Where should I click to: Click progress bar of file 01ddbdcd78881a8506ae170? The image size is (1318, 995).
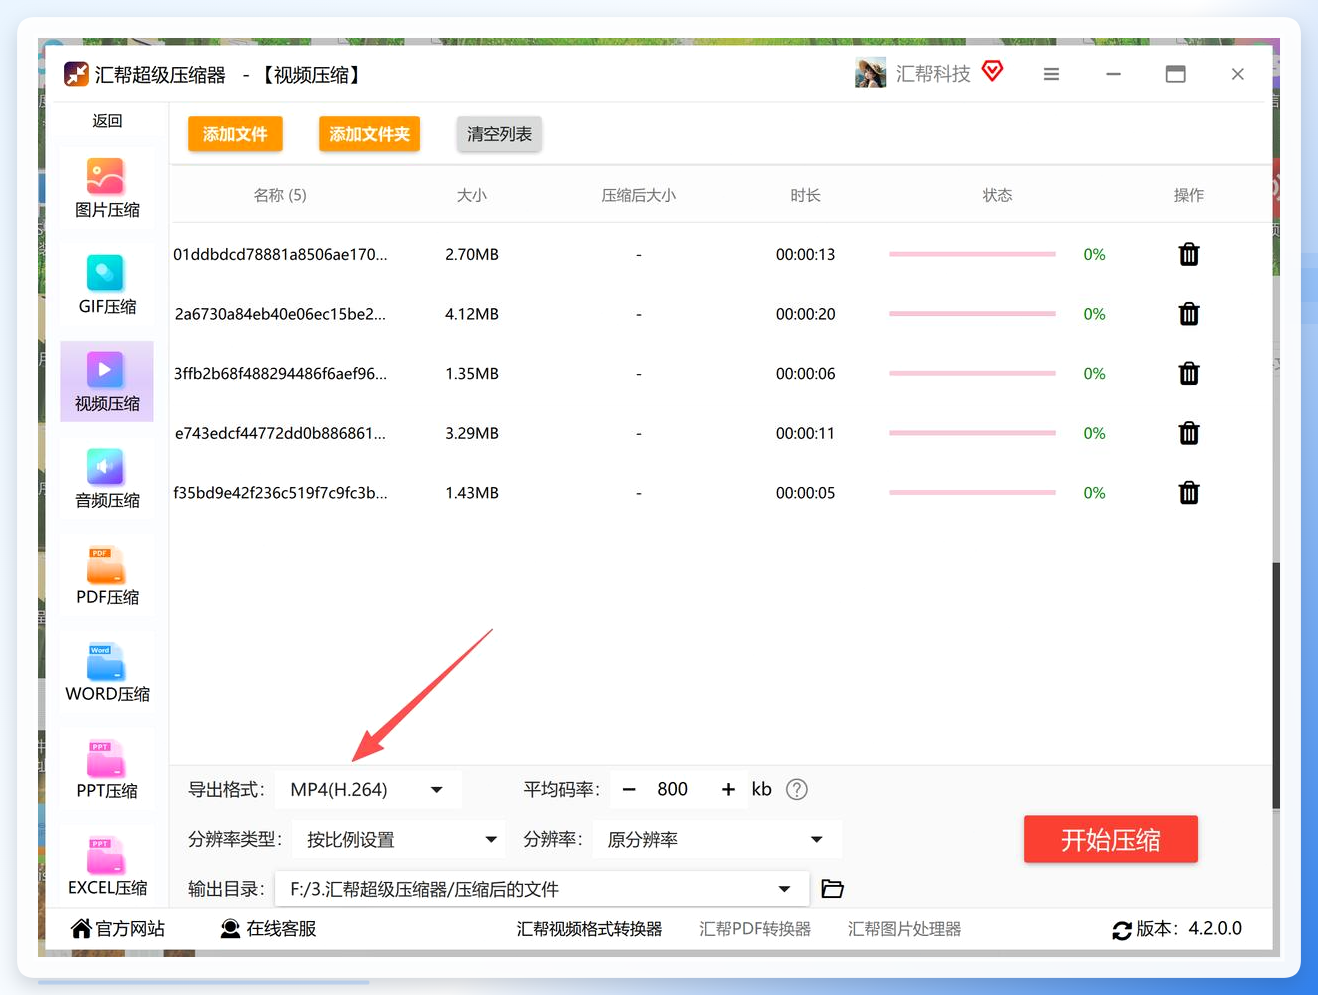[x=972, y=254]
